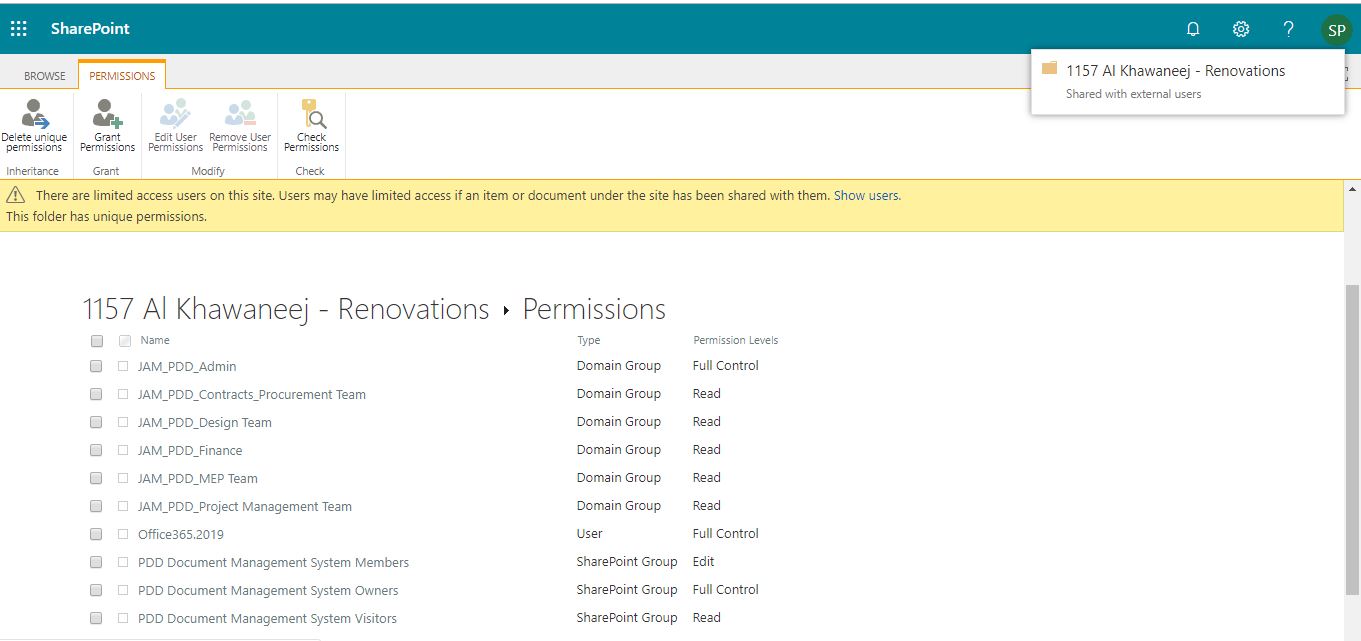The image size is (1361, 641).
Task: Click Edit User Permissions icon
Action: (x=175, y=114)
